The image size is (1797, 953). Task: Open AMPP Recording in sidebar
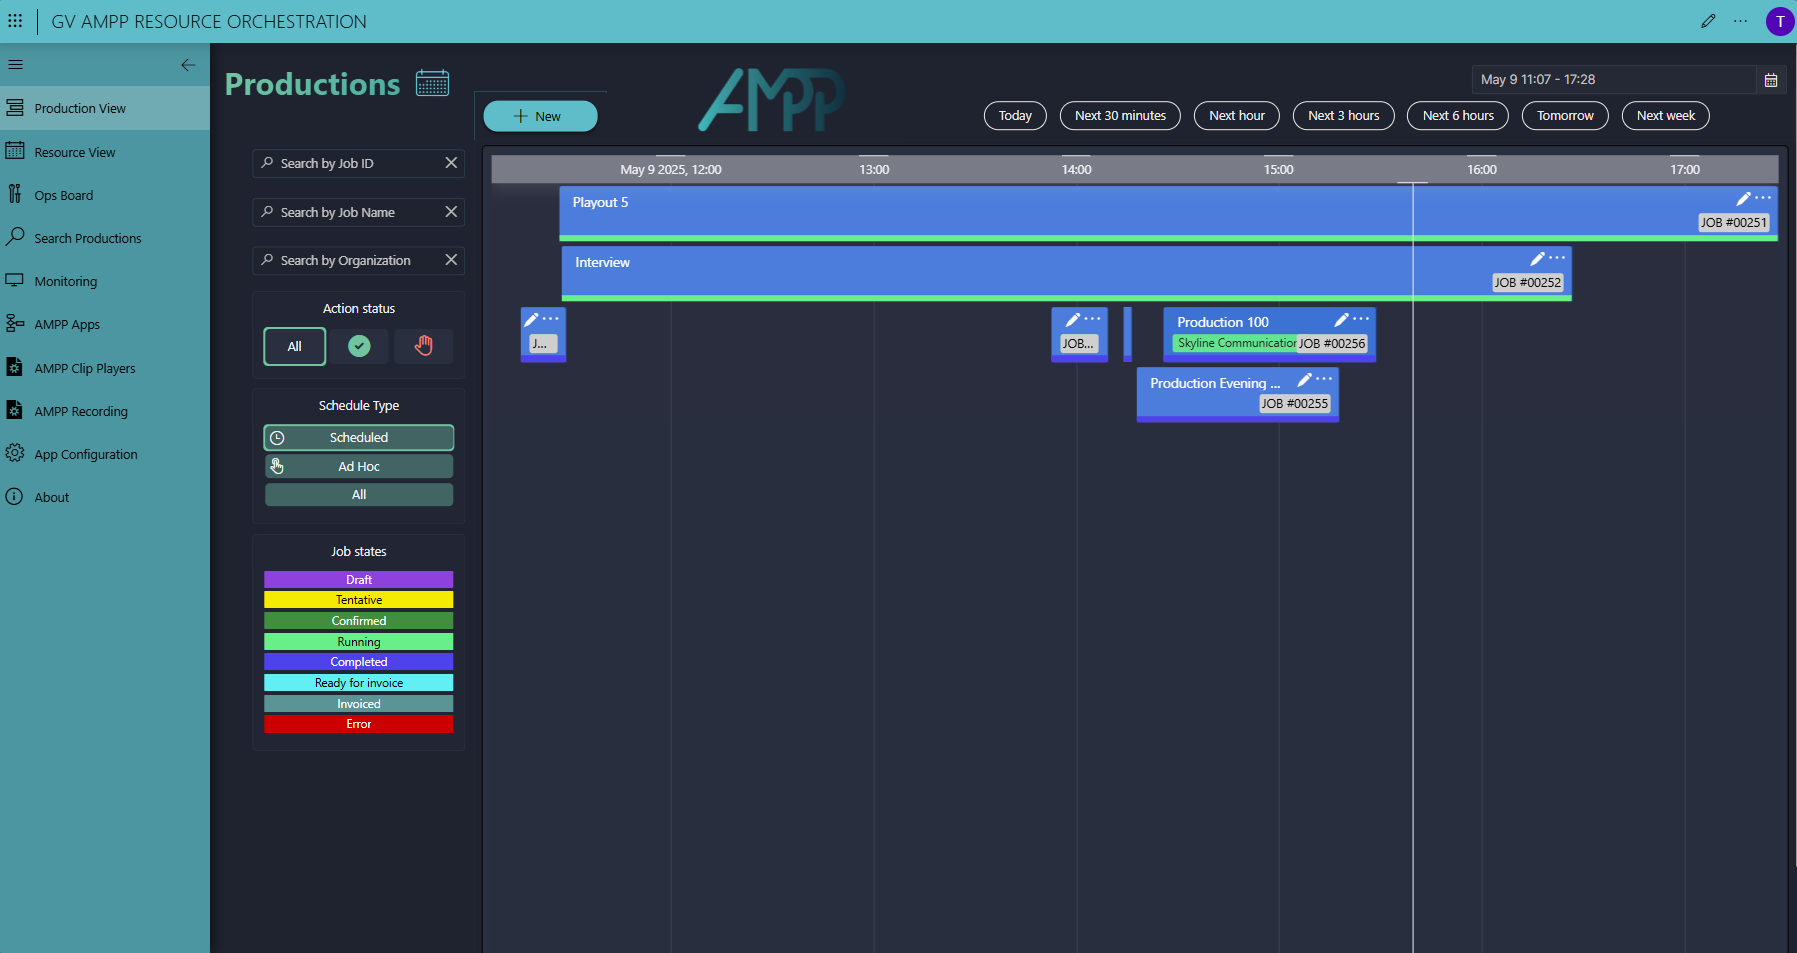[105, 411]
